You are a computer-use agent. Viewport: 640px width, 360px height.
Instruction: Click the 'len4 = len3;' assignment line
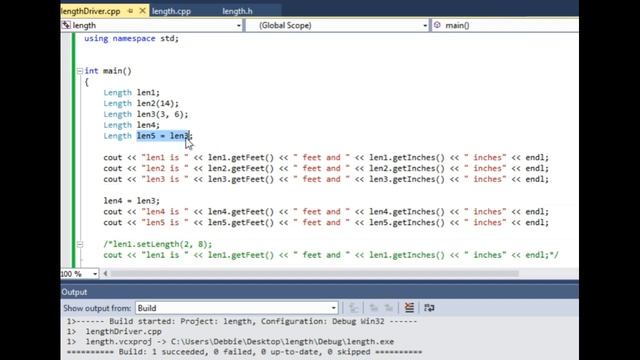[x=131, y=201]
